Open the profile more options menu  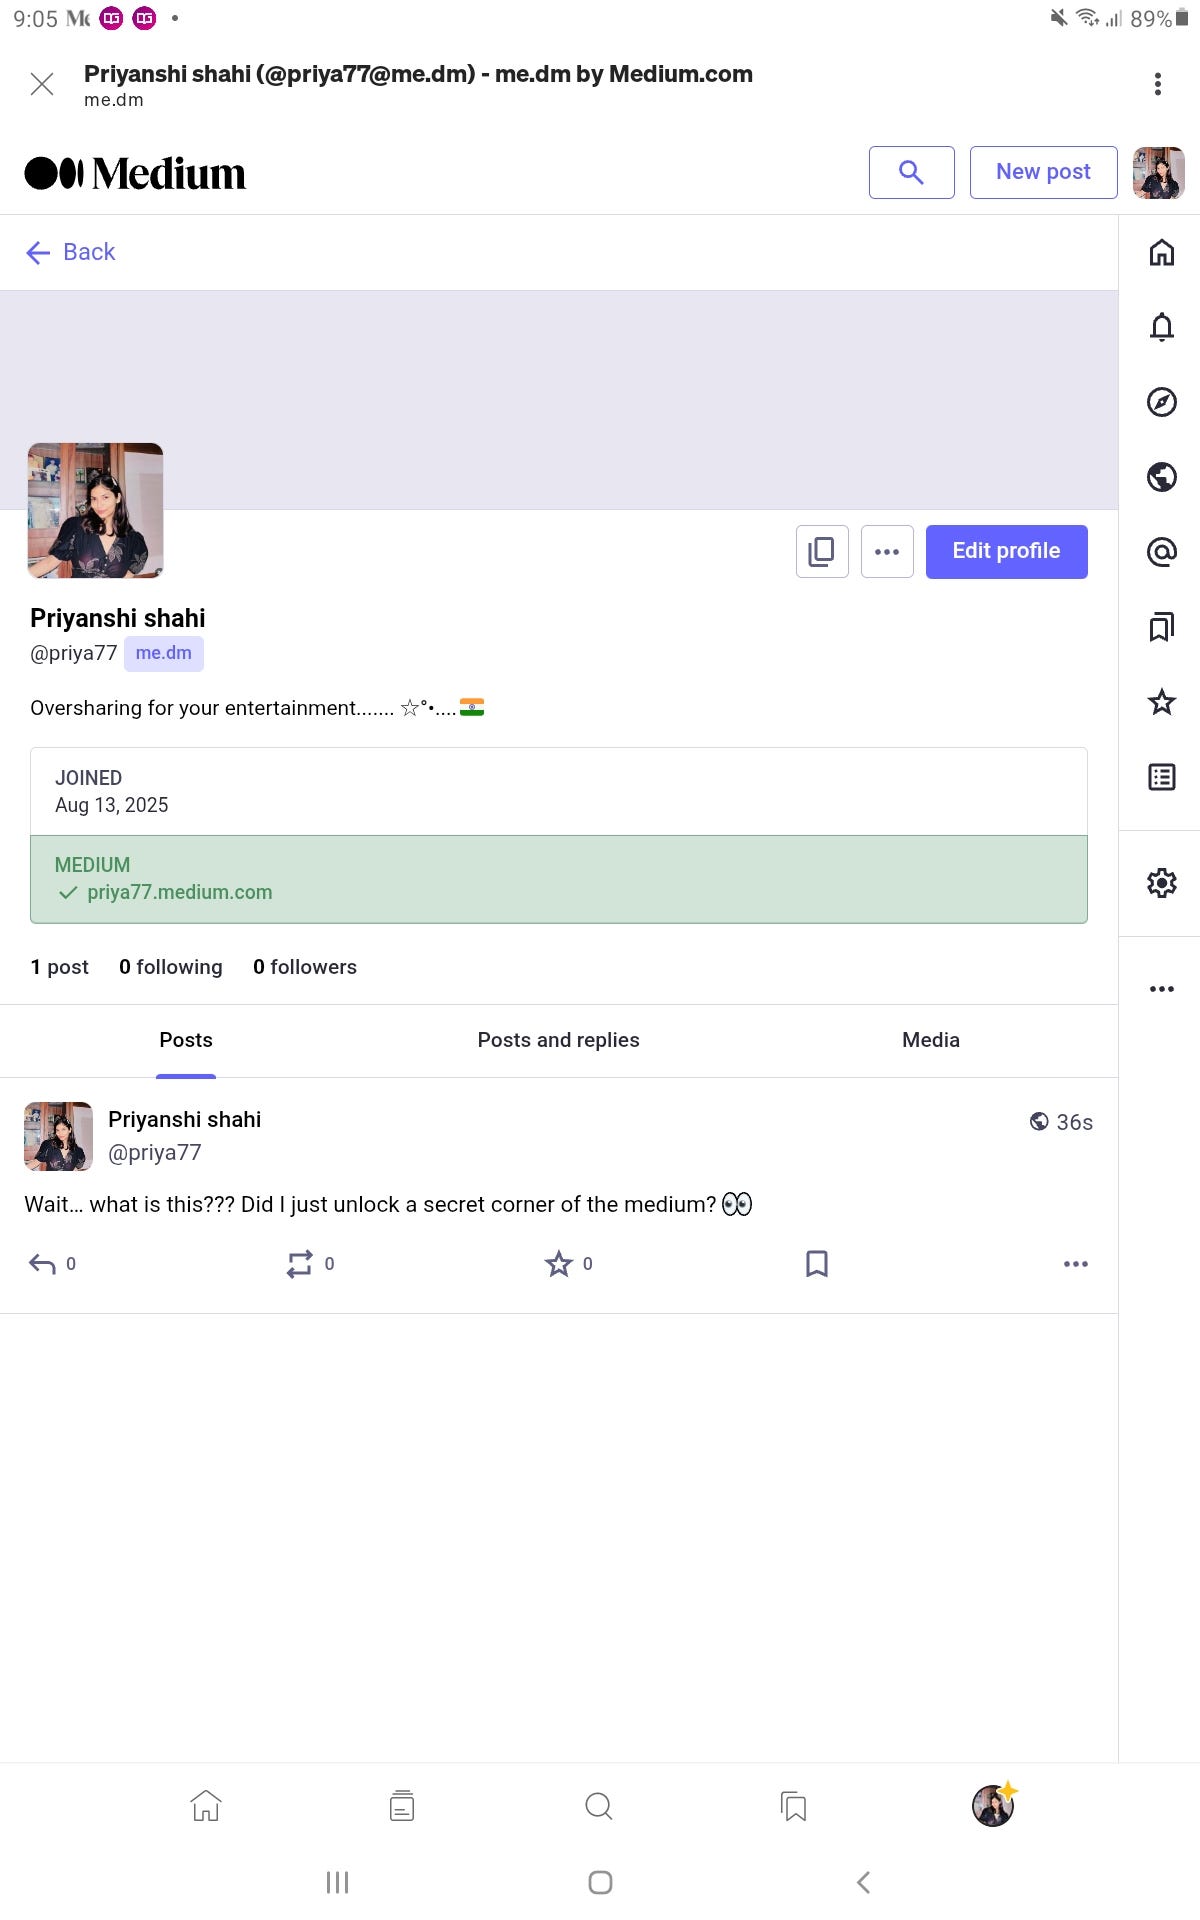886,551
